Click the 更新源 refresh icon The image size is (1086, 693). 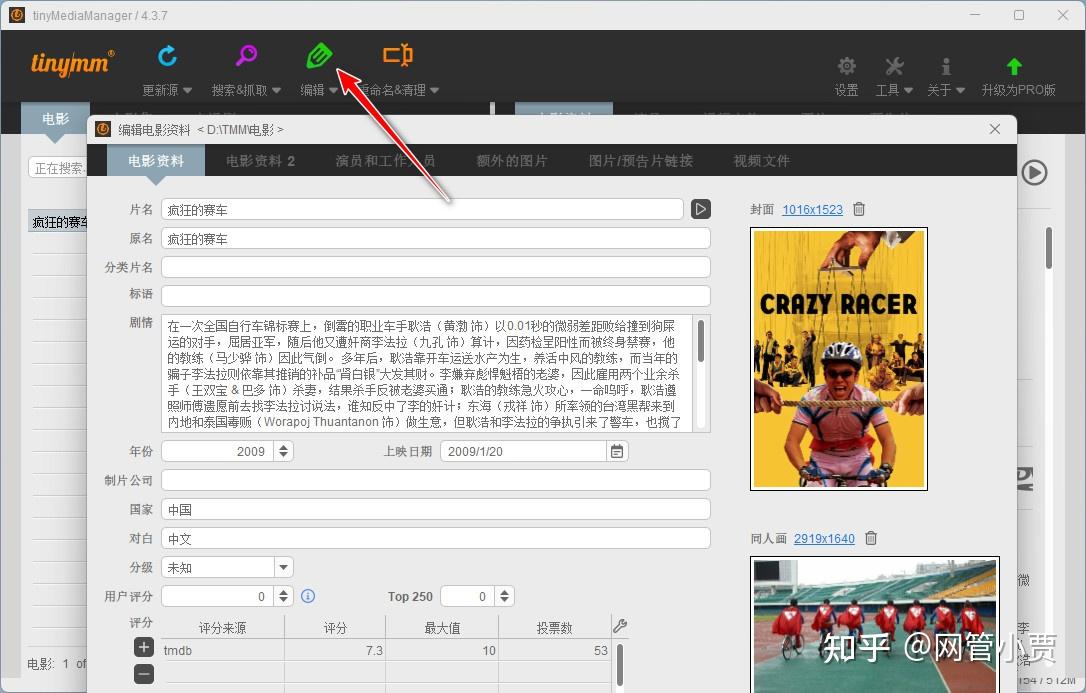[166, 57]
